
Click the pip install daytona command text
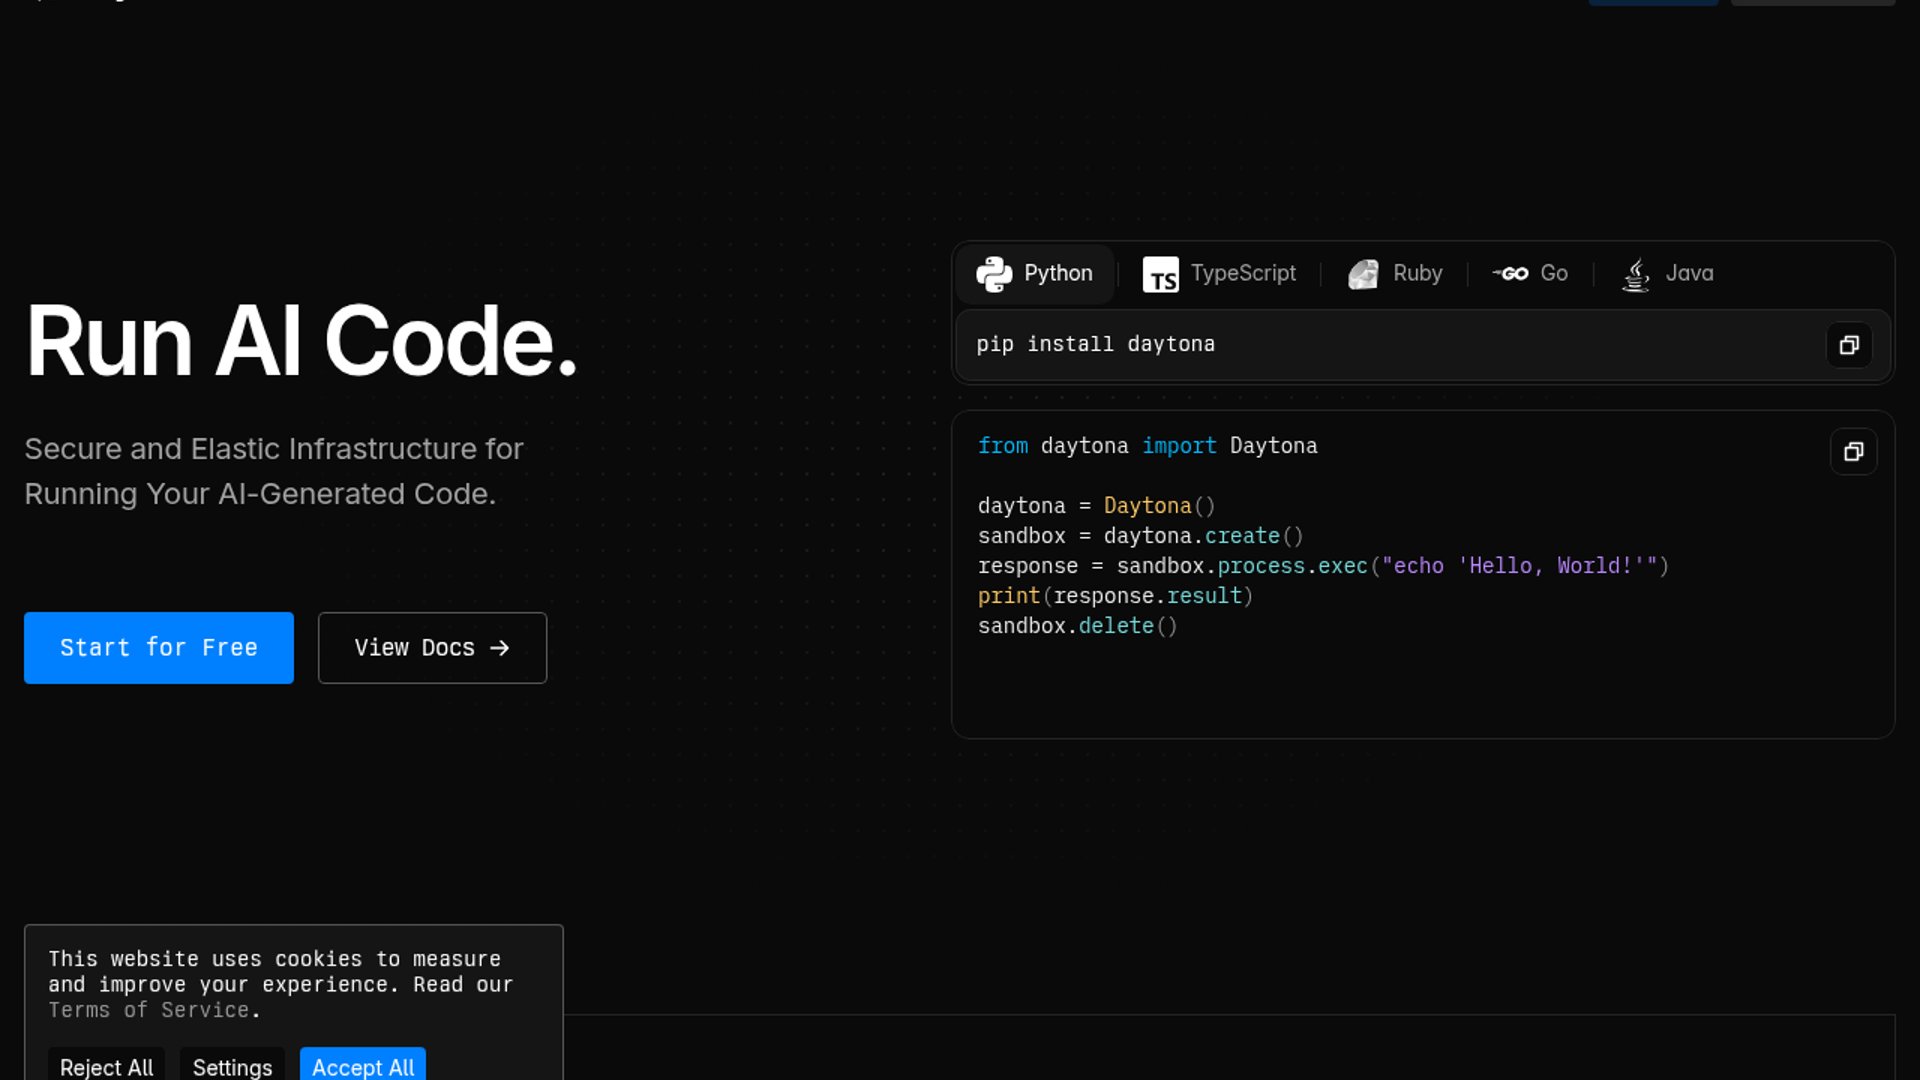(x=1096, y=345)
